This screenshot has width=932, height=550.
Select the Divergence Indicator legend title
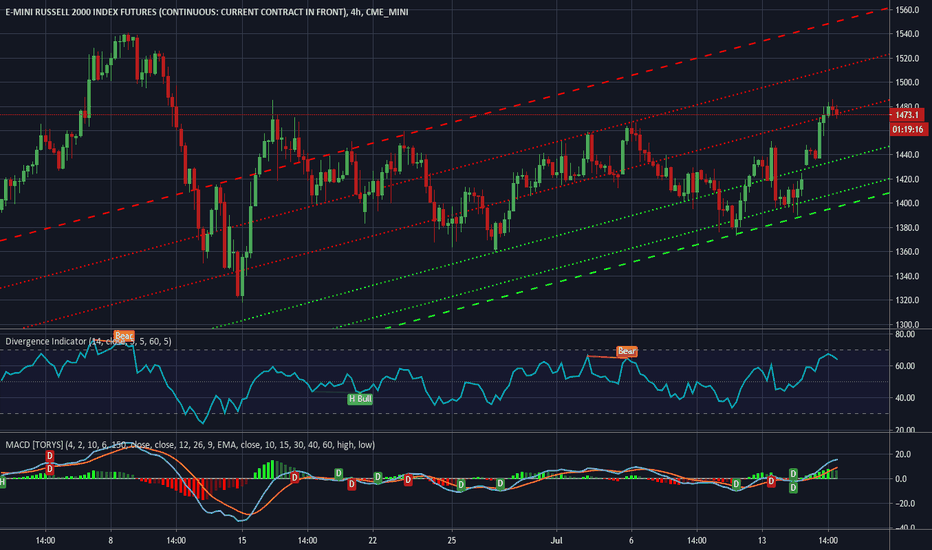pyautogui.click(x=88, y=341)
